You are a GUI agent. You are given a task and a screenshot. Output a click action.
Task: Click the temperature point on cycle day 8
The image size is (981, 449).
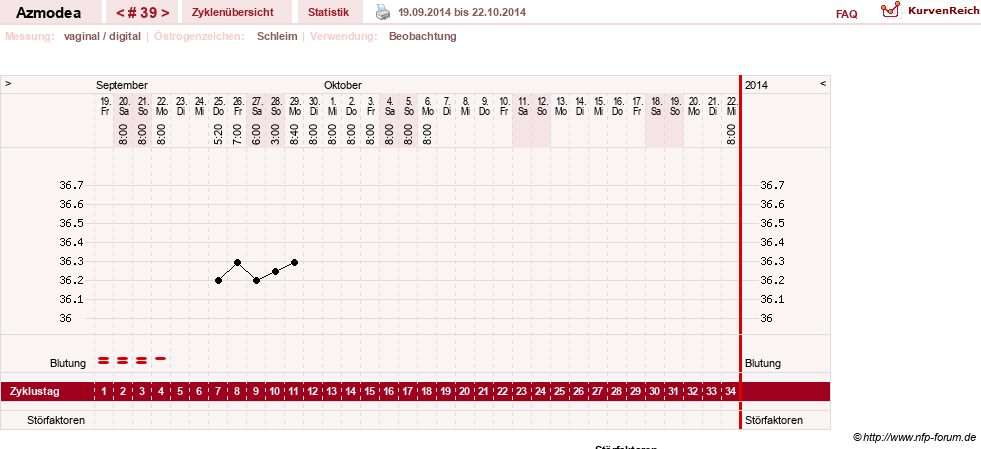(x=237, y=262)
